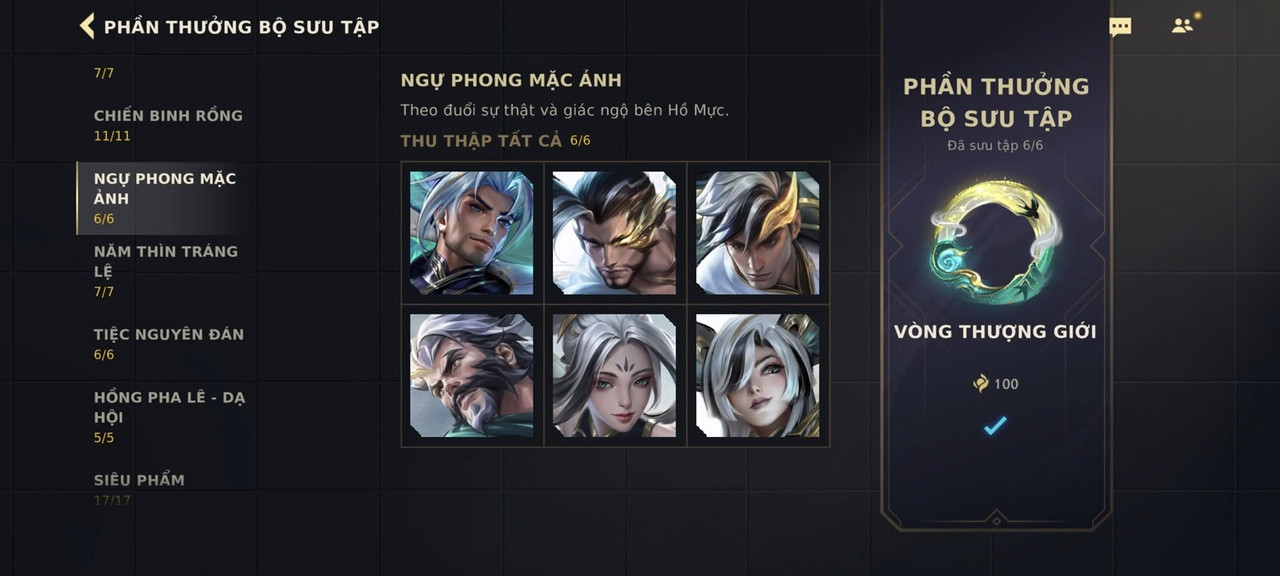Tap the currency icon next to 100

tap(981, 384)
